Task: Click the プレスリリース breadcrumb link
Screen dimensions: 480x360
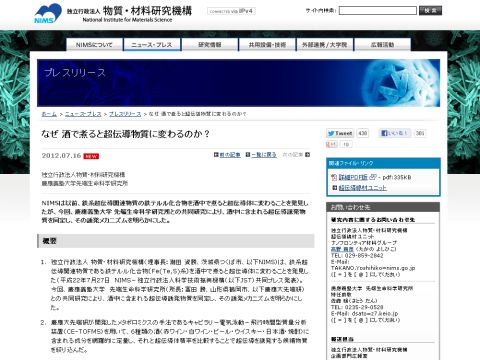Action: pos(125,114)
